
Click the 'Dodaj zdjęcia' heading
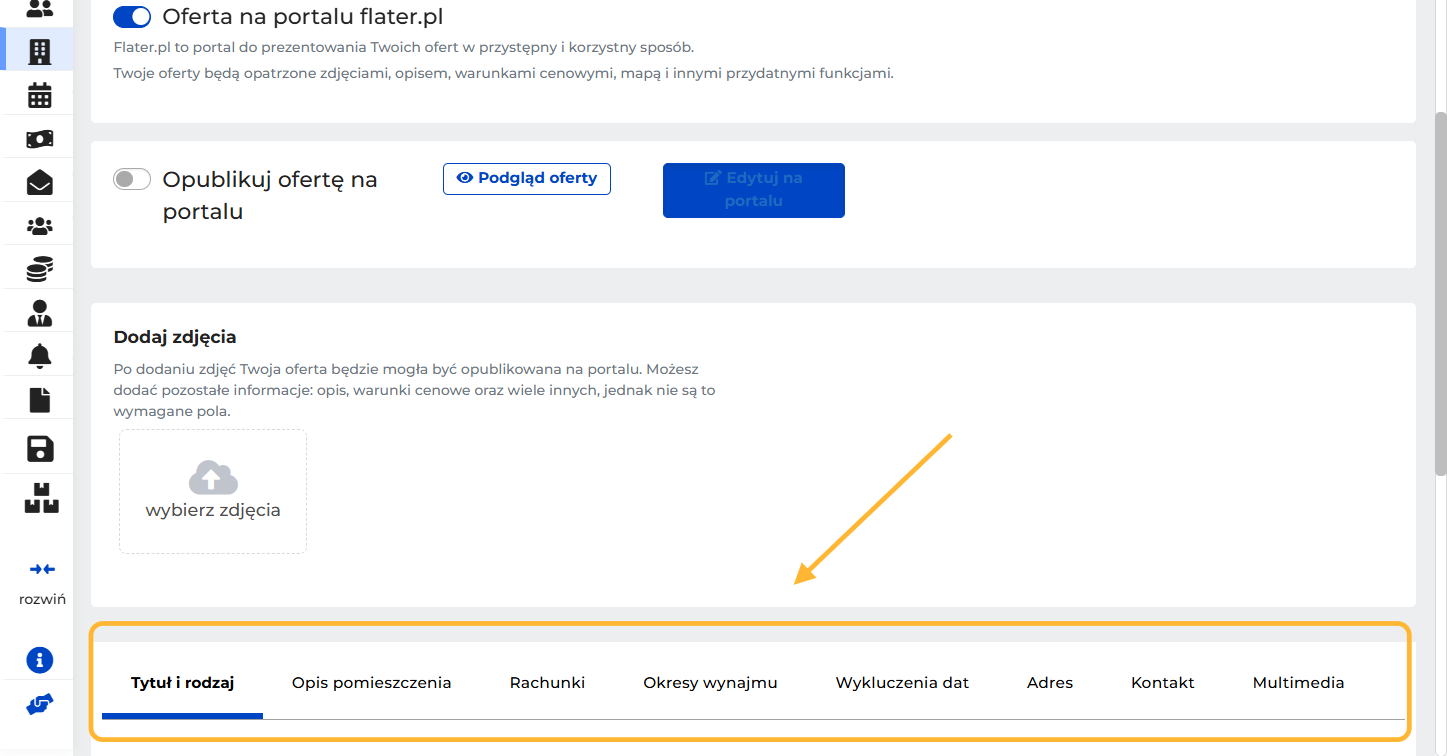click(175, 337)
